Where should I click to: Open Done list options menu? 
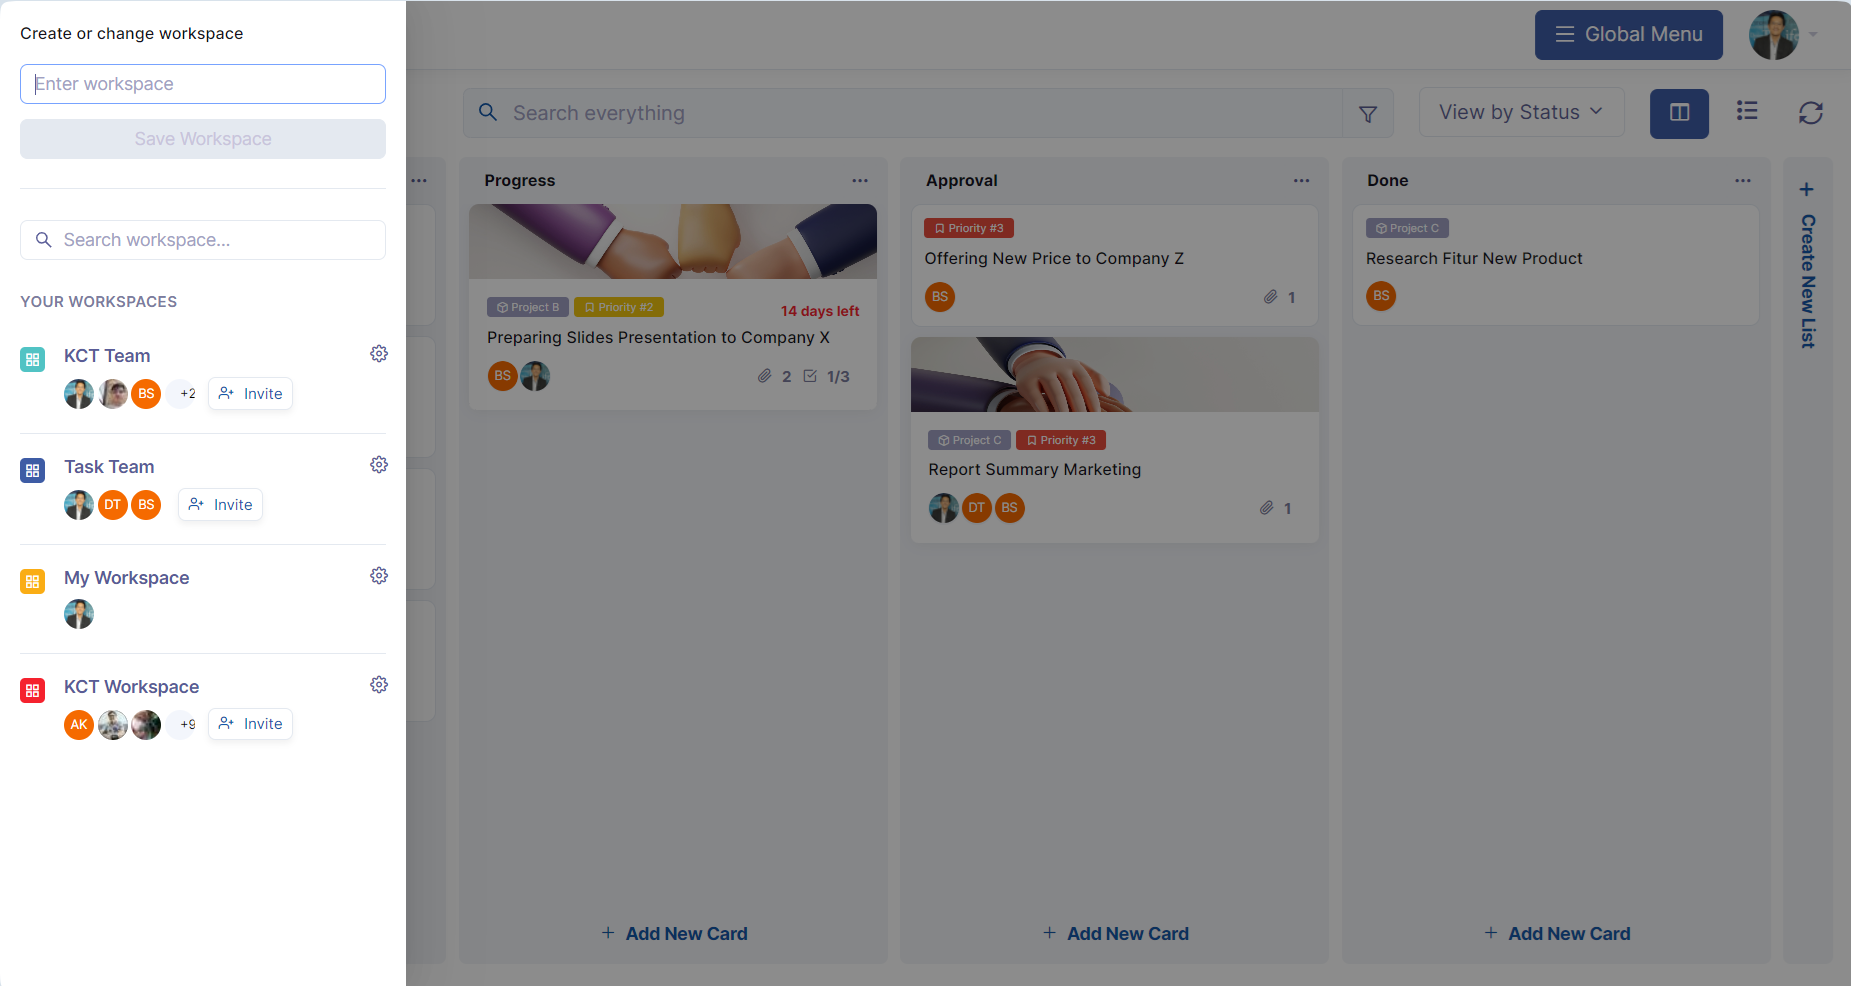(x=1743, y=181)
